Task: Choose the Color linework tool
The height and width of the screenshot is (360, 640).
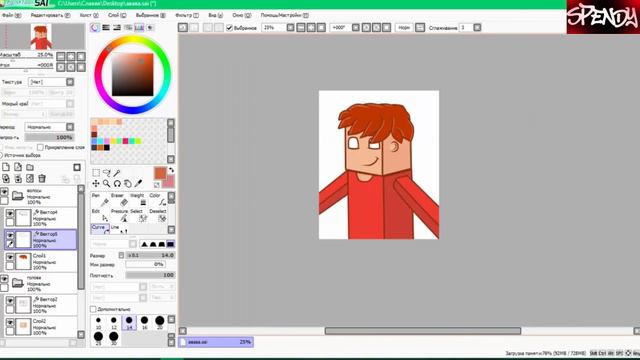Action: pyautogui.click(x=158, y=200)
